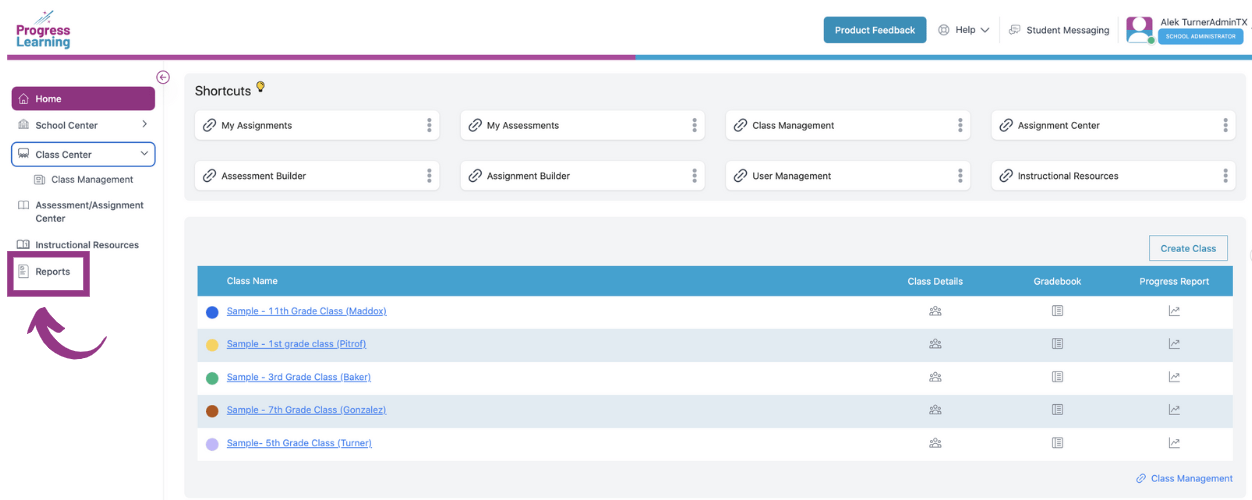View progress report for 5th Grade Class (Turner)
The image size is (1252, 500).
point(1174,443)
